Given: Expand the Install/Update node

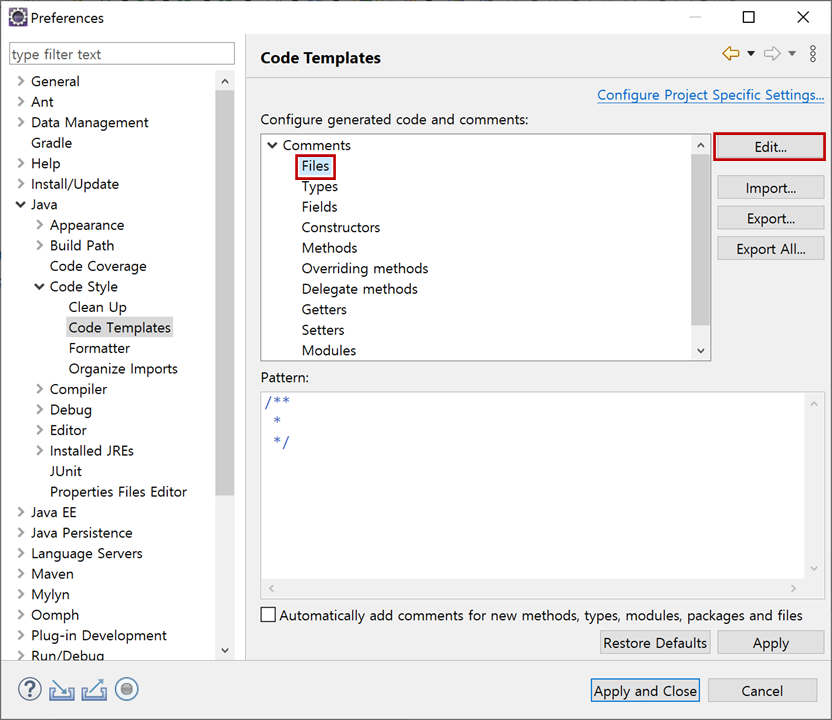Looking at the screenshot, I should click(x=21, y=184).
